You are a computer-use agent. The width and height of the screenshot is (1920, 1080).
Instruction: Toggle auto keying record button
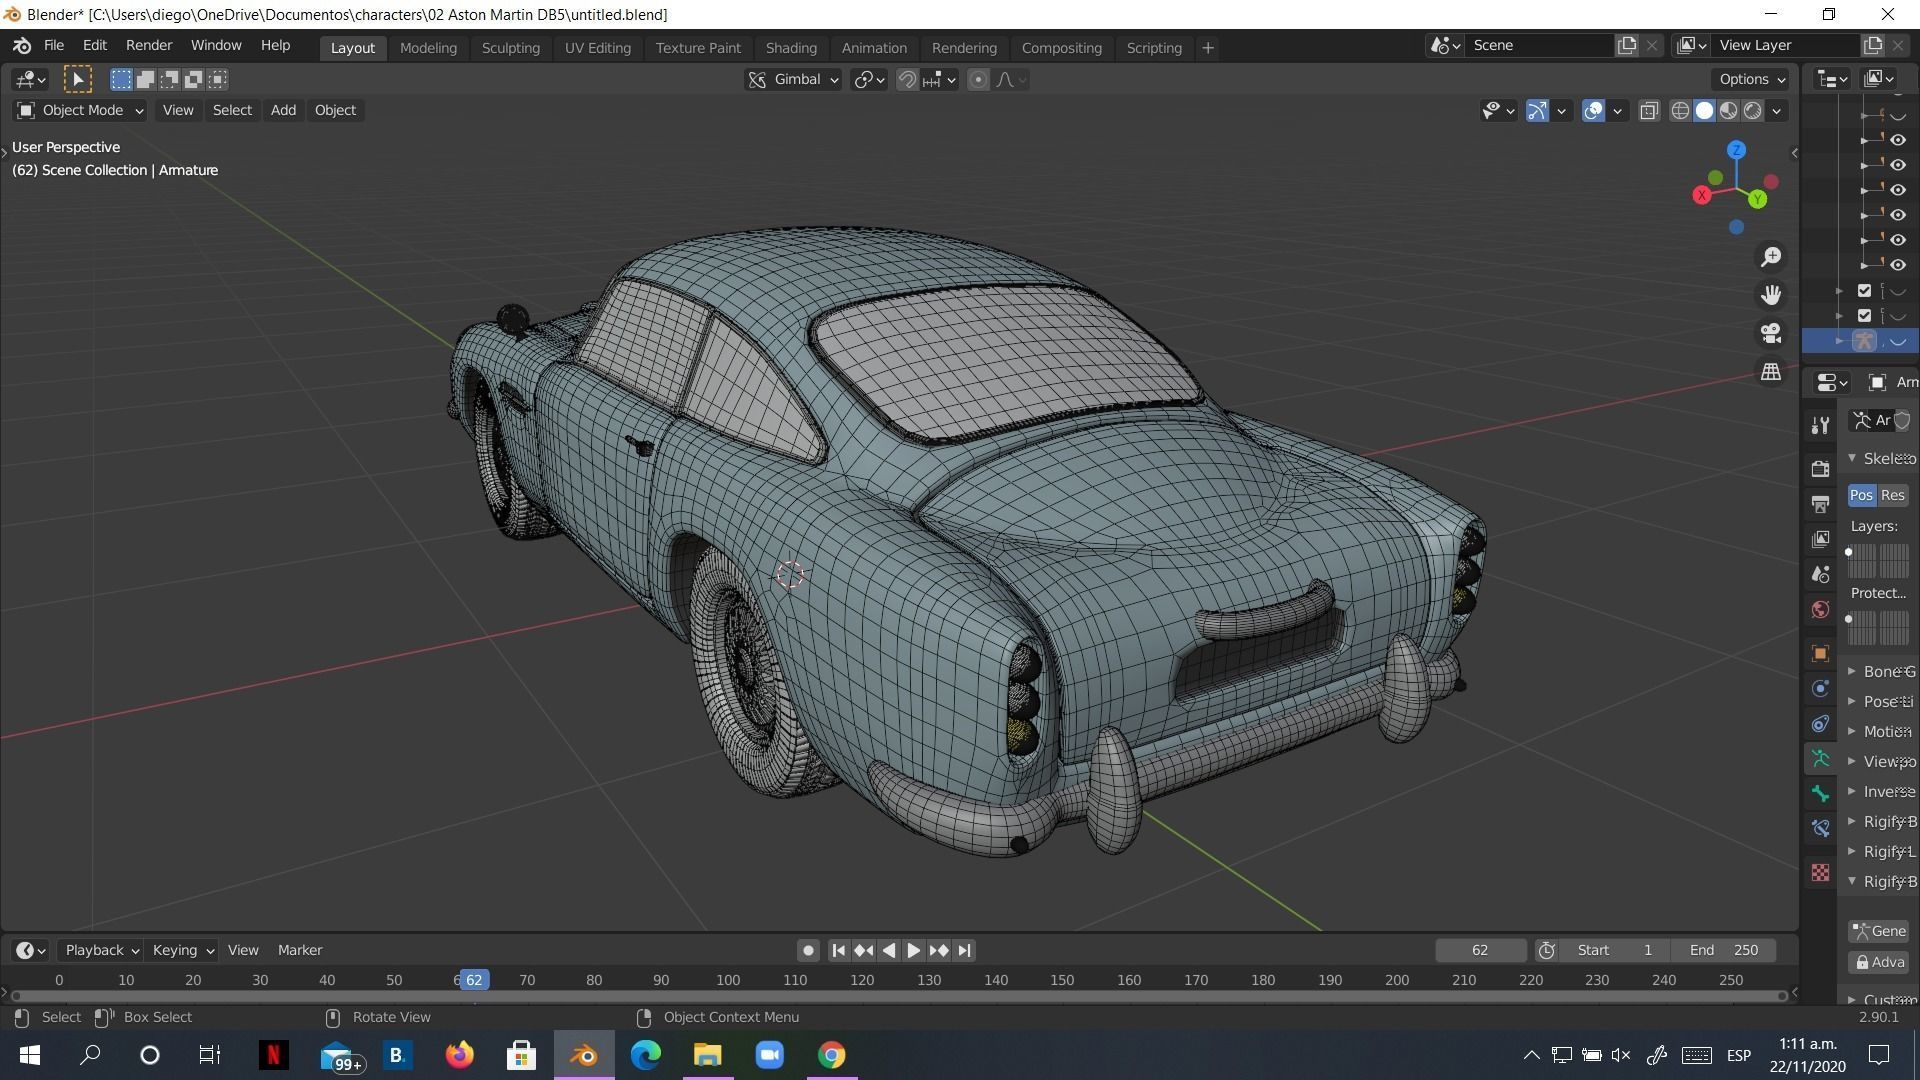pyautogui.click(x=808, y=950)
